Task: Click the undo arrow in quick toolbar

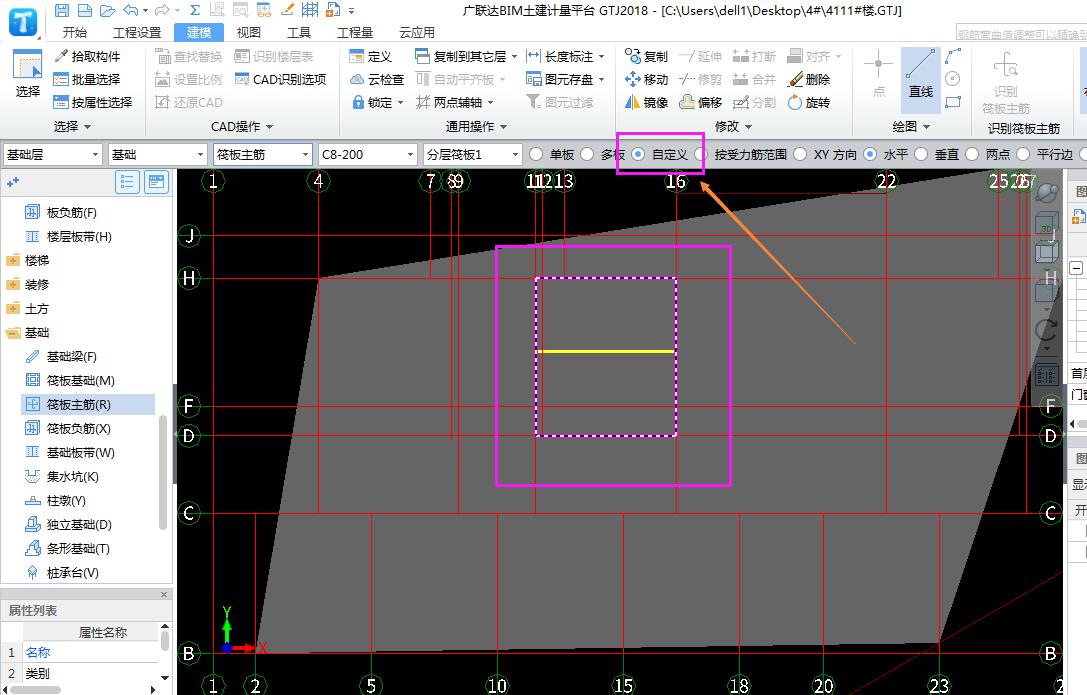Action: click(130, 10)
